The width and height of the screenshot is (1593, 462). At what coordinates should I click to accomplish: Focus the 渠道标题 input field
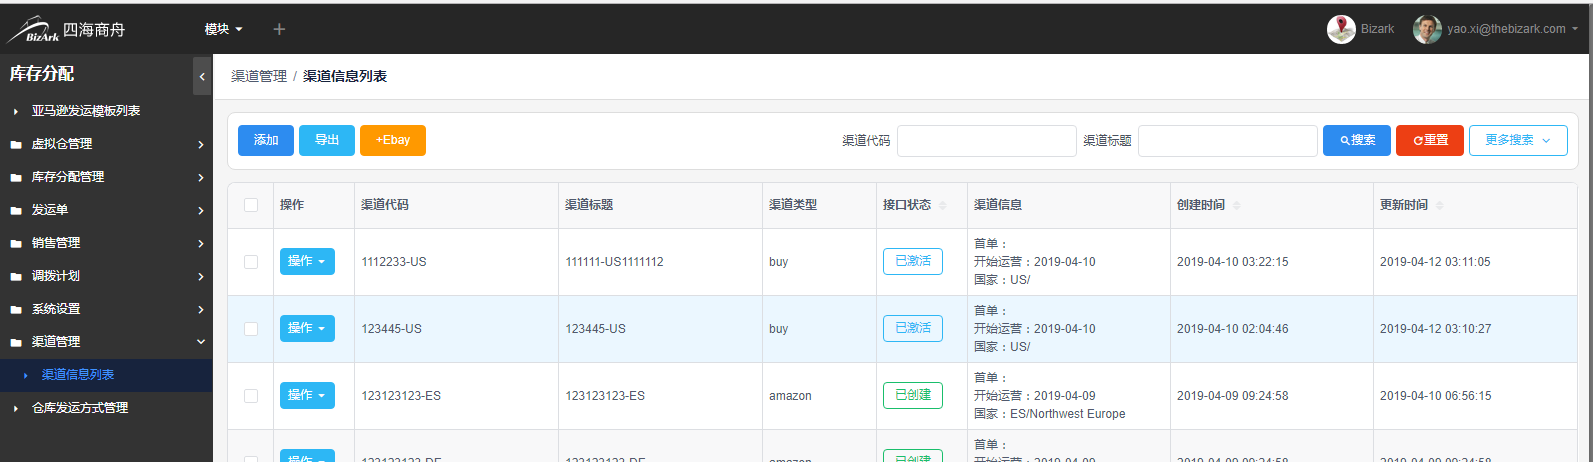pyautogui.click(x=1228, y=141)
